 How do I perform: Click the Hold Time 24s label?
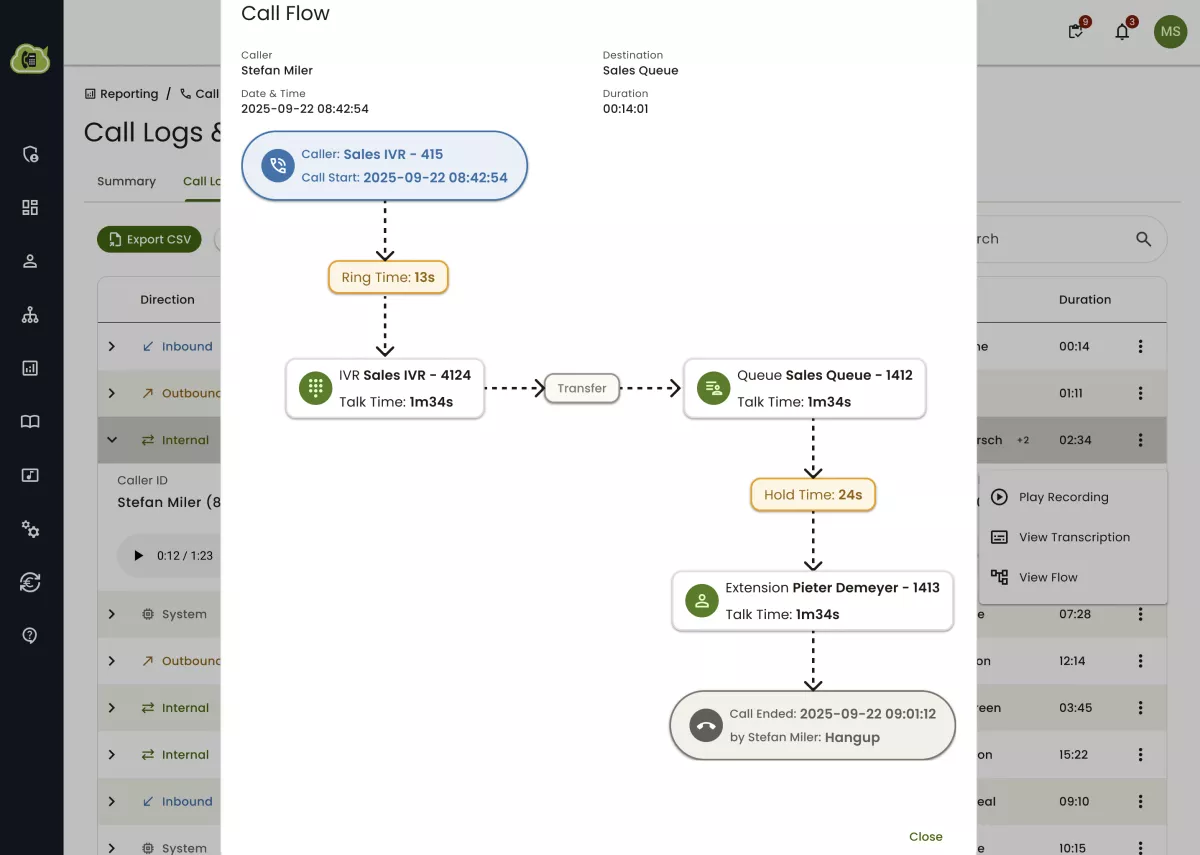pyautogui.click(x=813, y=494)
